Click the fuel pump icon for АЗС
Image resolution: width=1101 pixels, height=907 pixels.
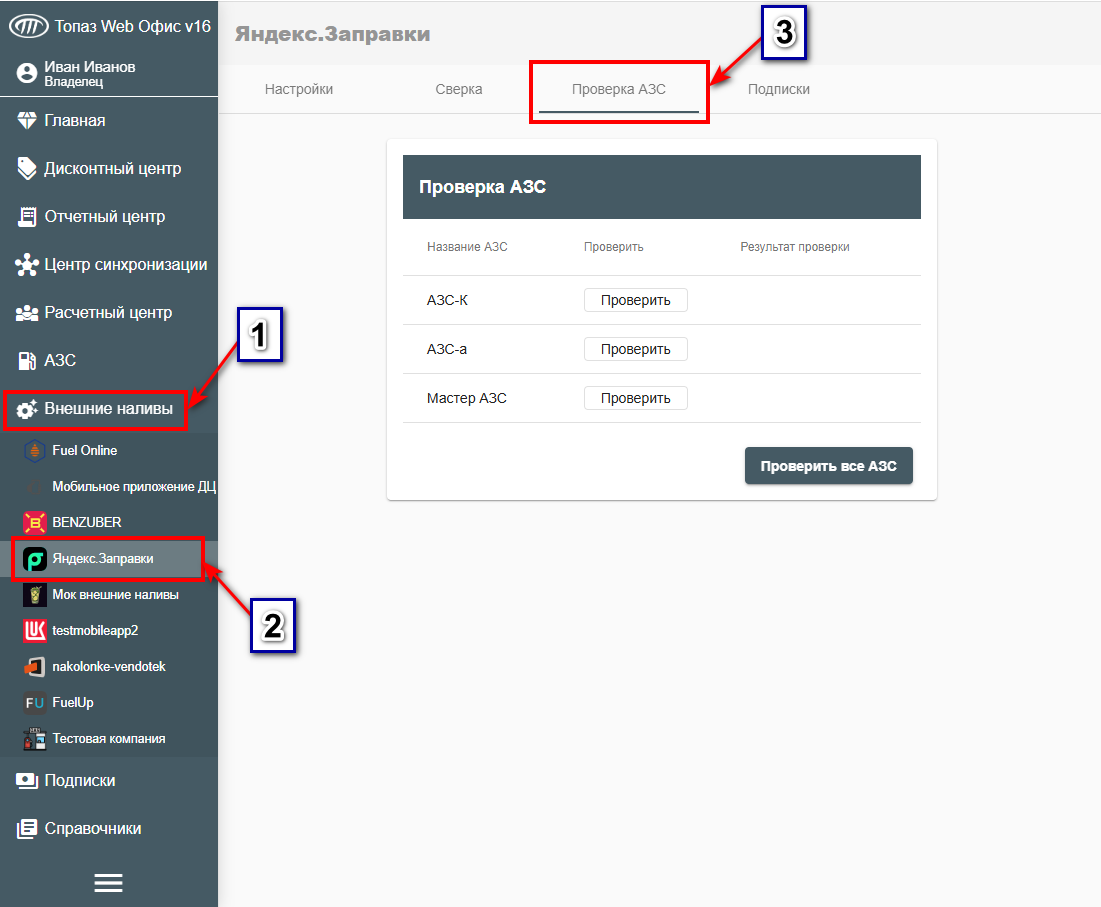point(27,361)
